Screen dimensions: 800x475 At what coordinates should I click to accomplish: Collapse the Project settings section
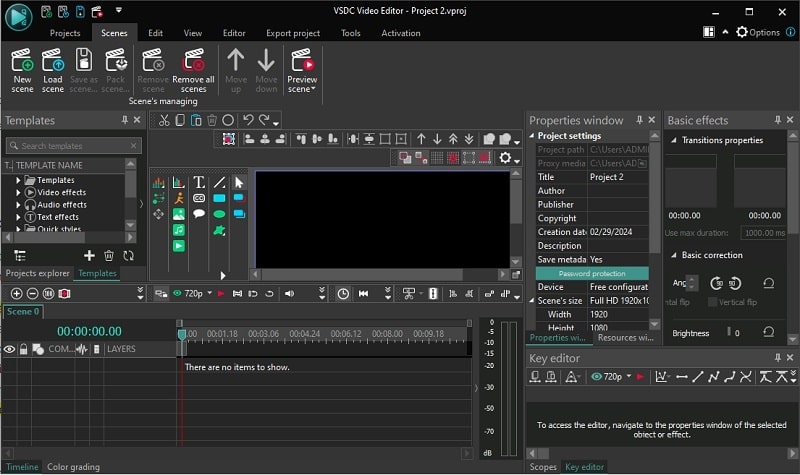[x=532, y=136]
